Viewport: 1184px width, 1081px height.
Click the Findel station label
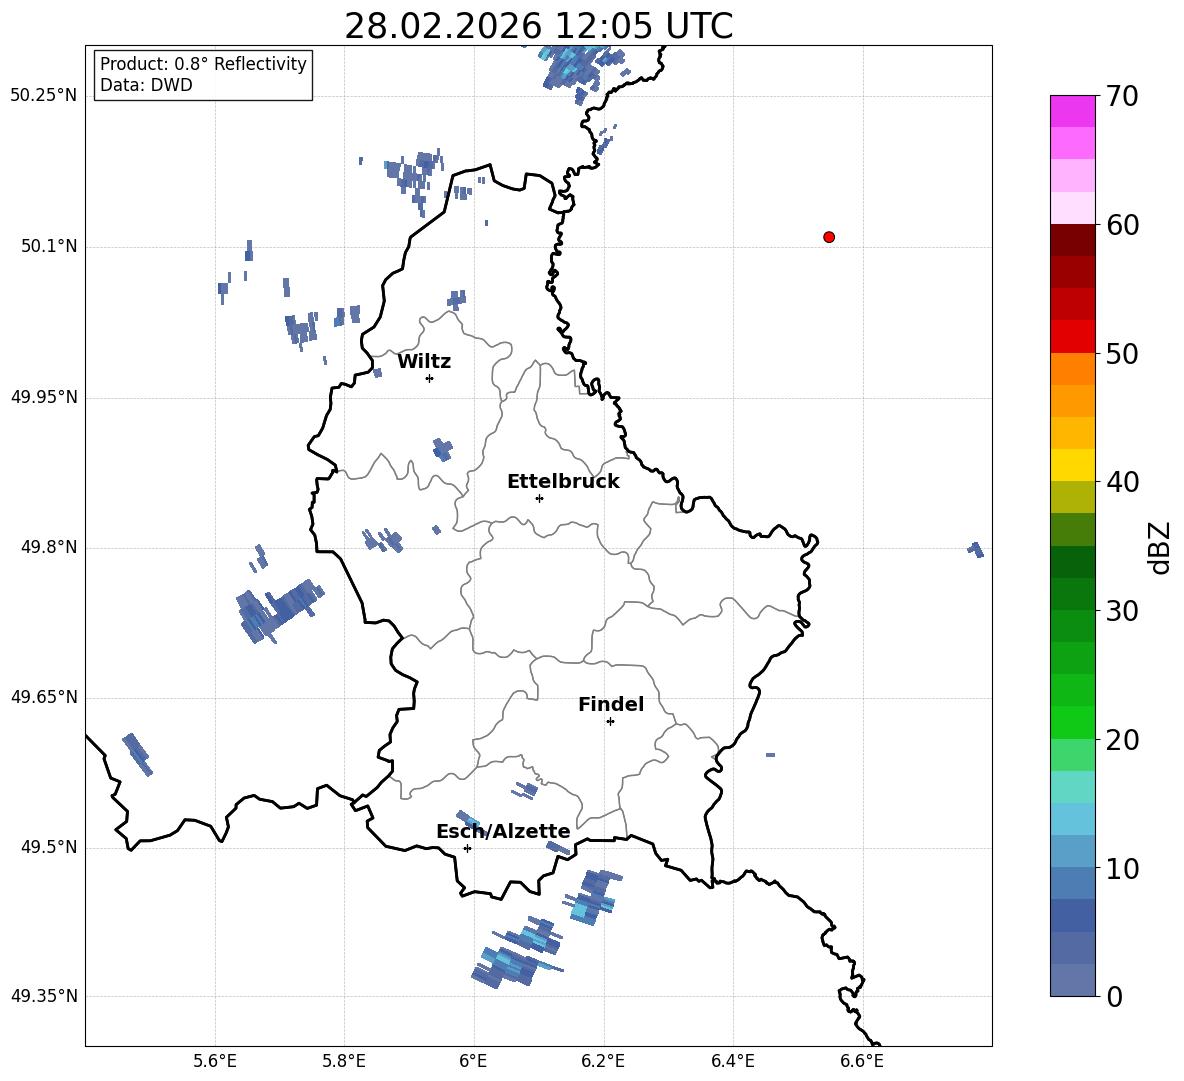point(611,704)
